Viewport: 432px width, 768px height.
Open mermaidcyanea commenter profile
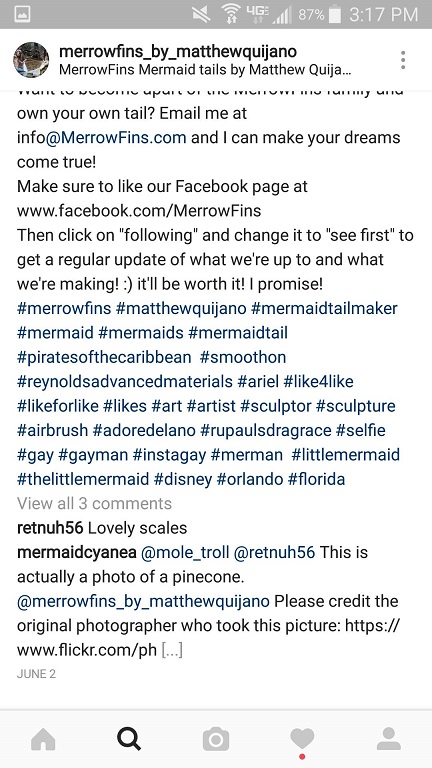(x=77, y=552)
